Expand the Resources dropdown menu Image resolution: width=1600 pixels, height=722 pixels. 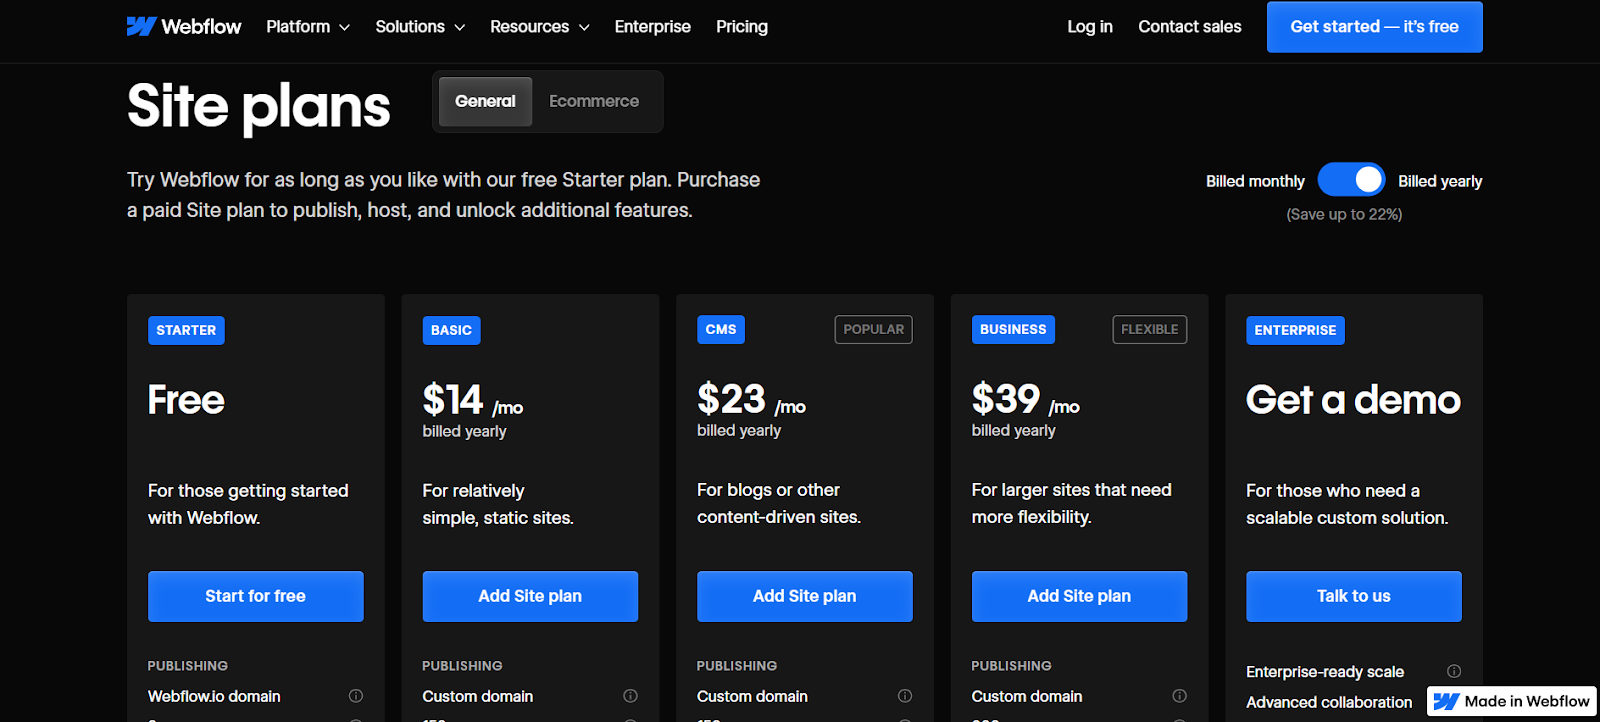(540, 27)
